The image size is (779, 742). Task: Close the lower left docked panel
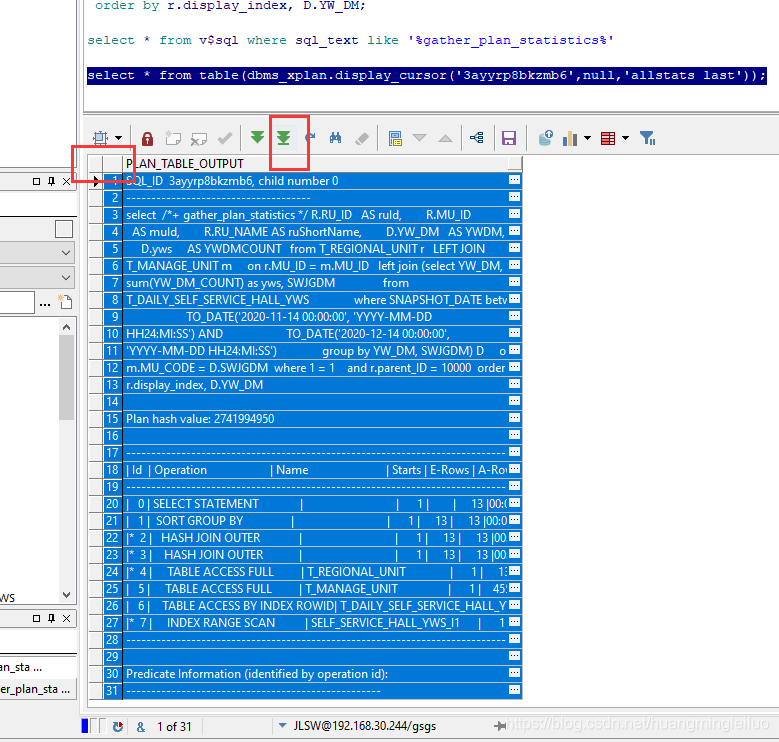tap(66, 618)
